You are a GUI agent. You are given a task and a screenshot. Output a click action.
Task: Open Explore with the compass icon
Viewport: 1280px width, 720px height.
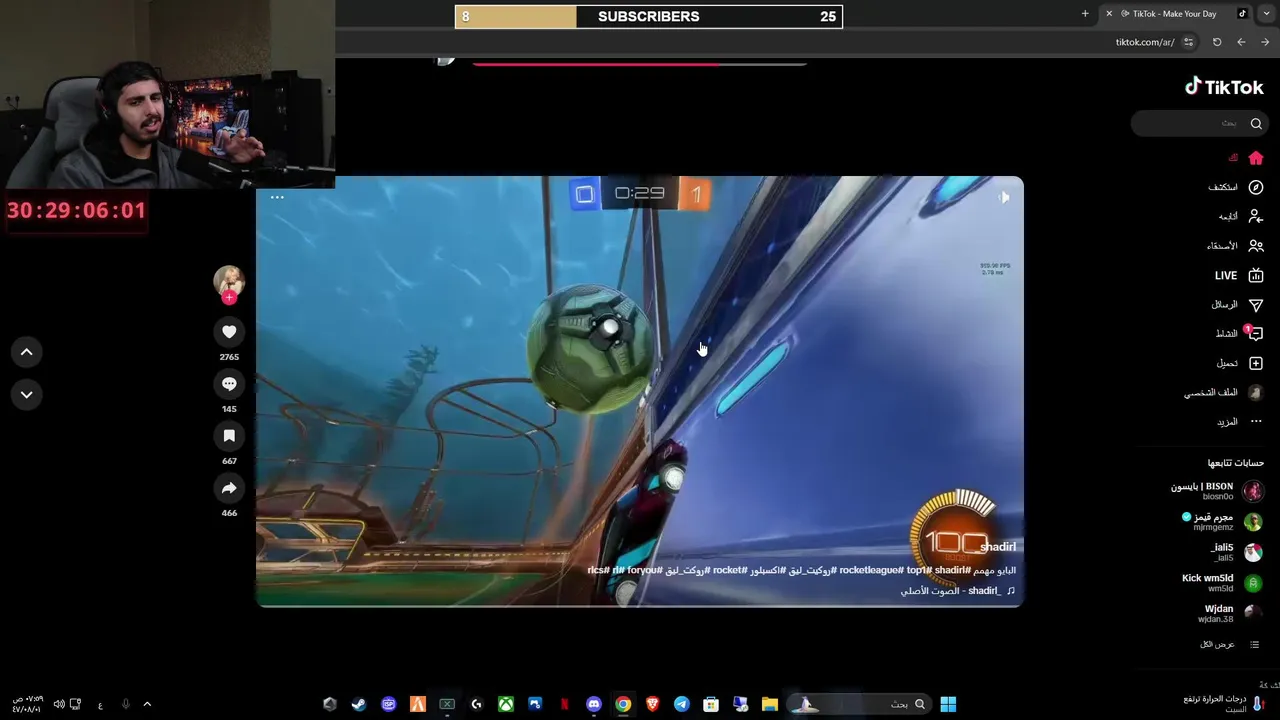[x=1256, y=187]
